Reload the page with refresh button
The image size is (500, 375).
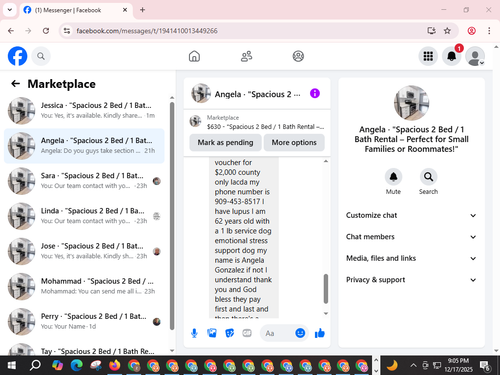tap(46, 31)
